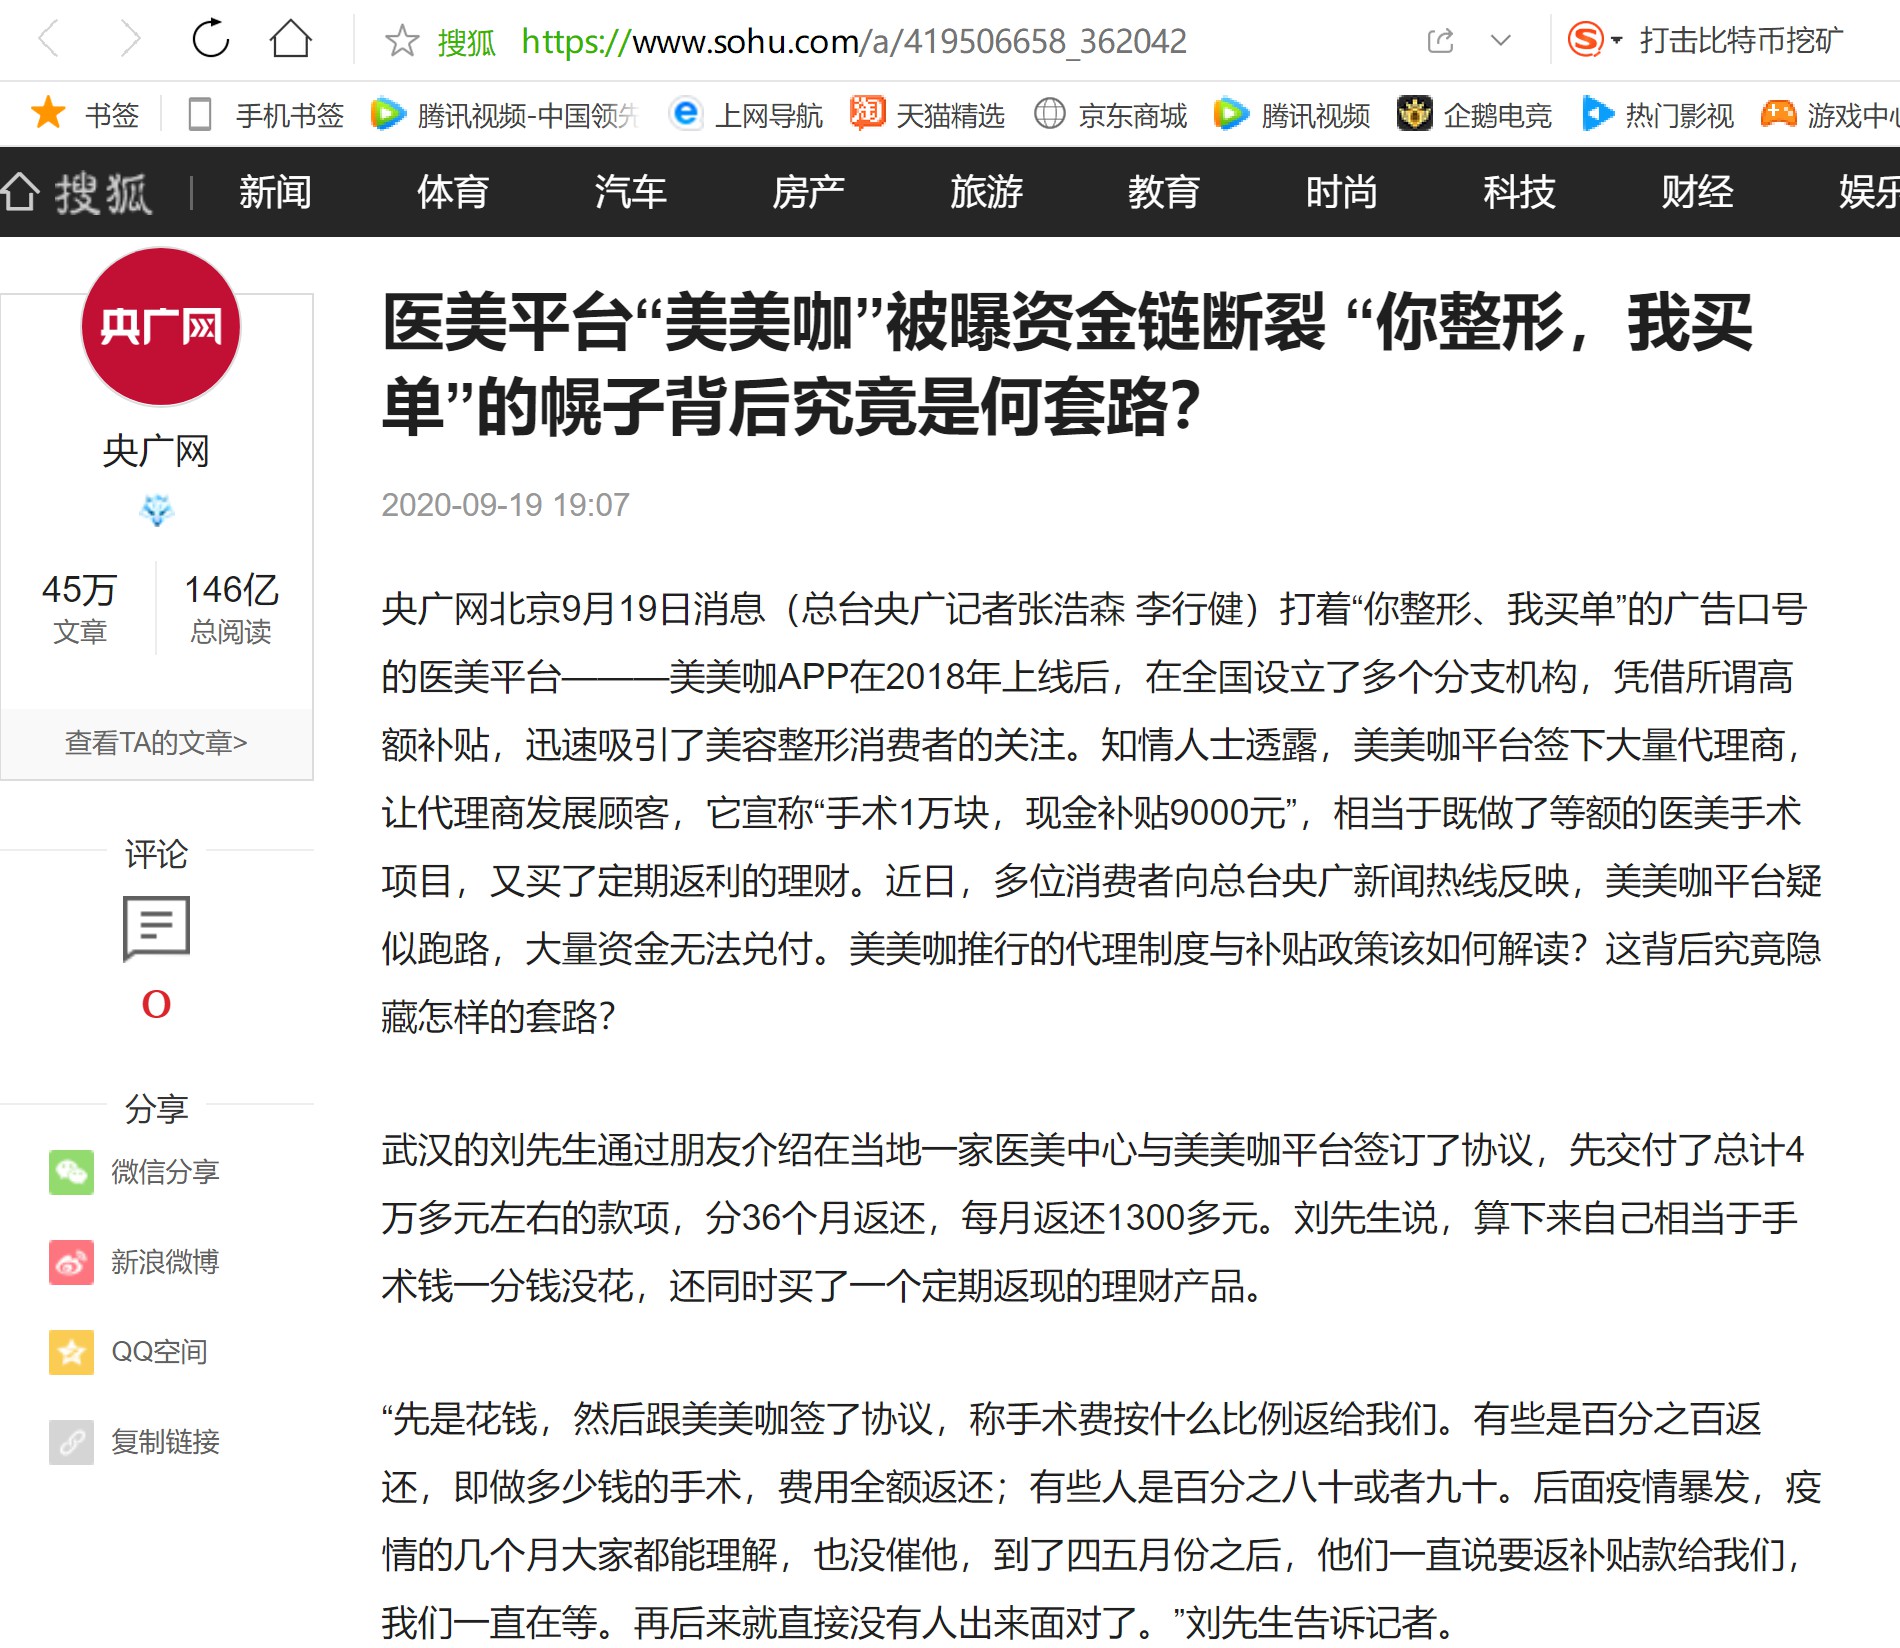Click the address bar URL
1900x1648 pixels.
[854, 41]
